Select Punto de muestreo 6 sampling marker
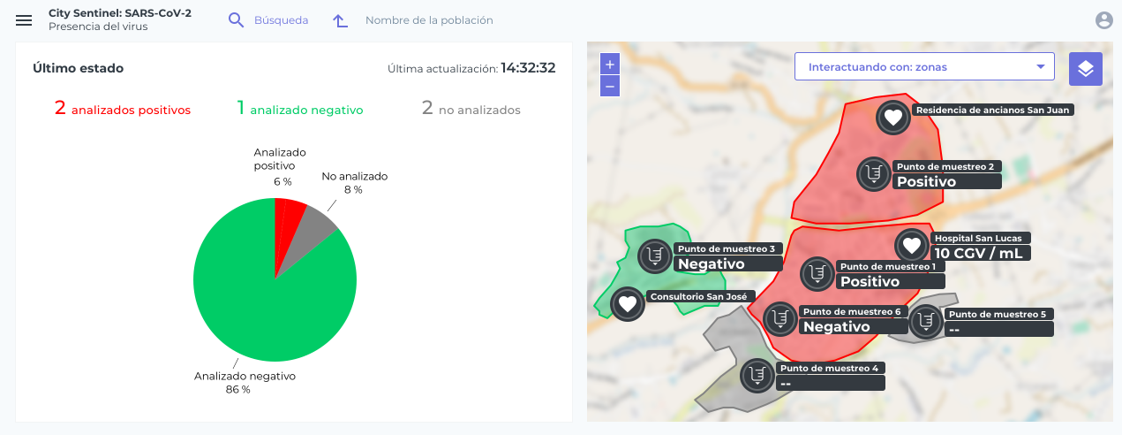Image resolution: width=1122 pixels, height=435 pixels. (781, 318)
